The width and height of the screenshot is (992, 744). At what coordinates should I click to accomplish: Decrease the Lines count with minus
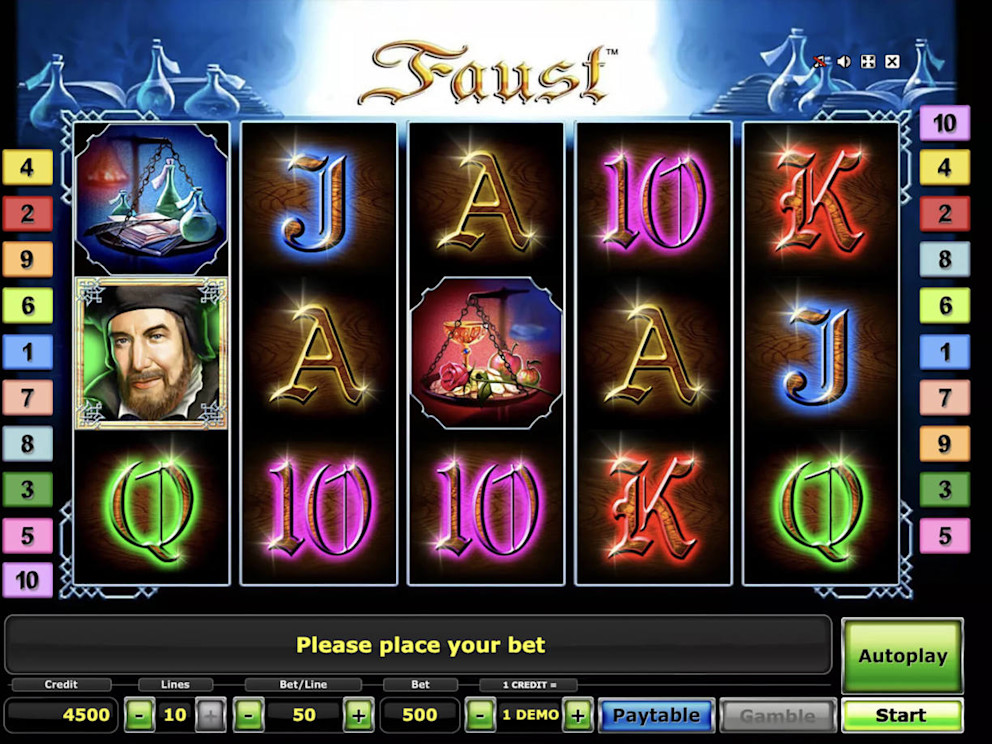[139, 715]
